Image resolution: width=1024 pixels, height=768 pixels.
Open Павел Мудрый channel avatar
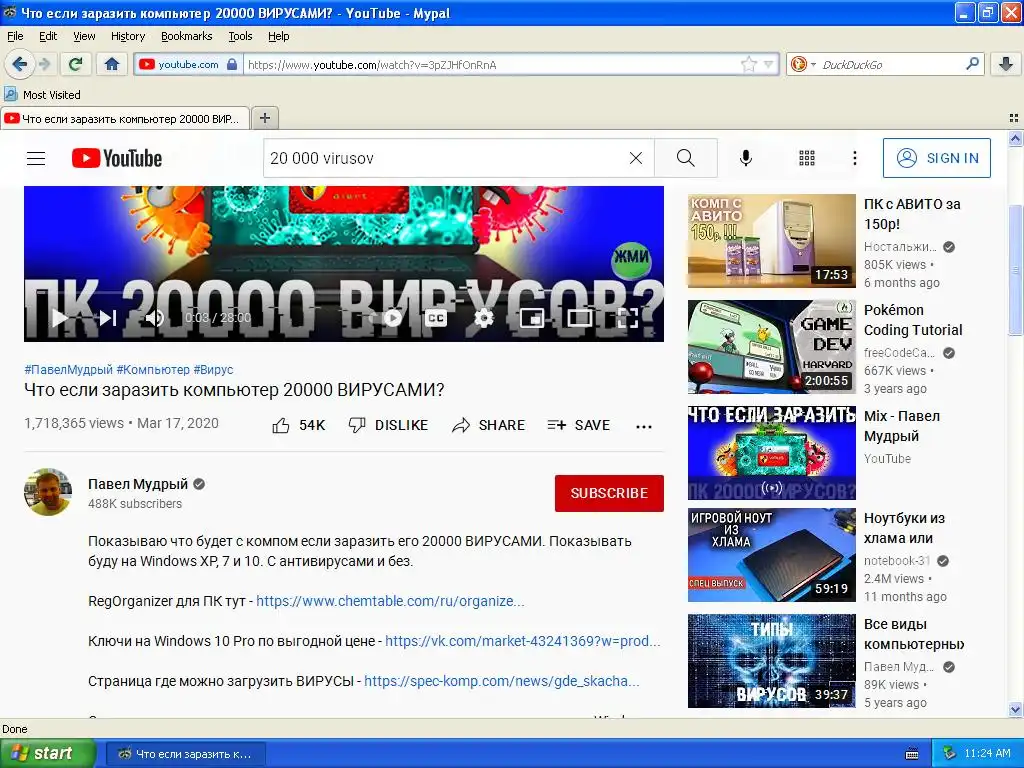coord(48,492)
